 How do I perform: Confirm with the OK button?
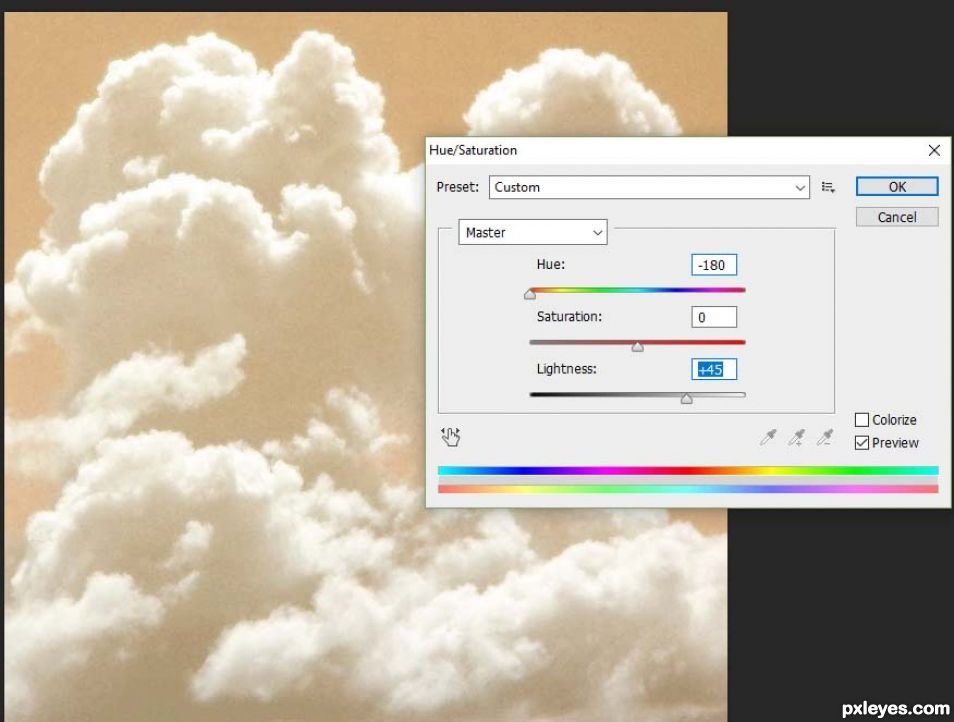(897, 187)
